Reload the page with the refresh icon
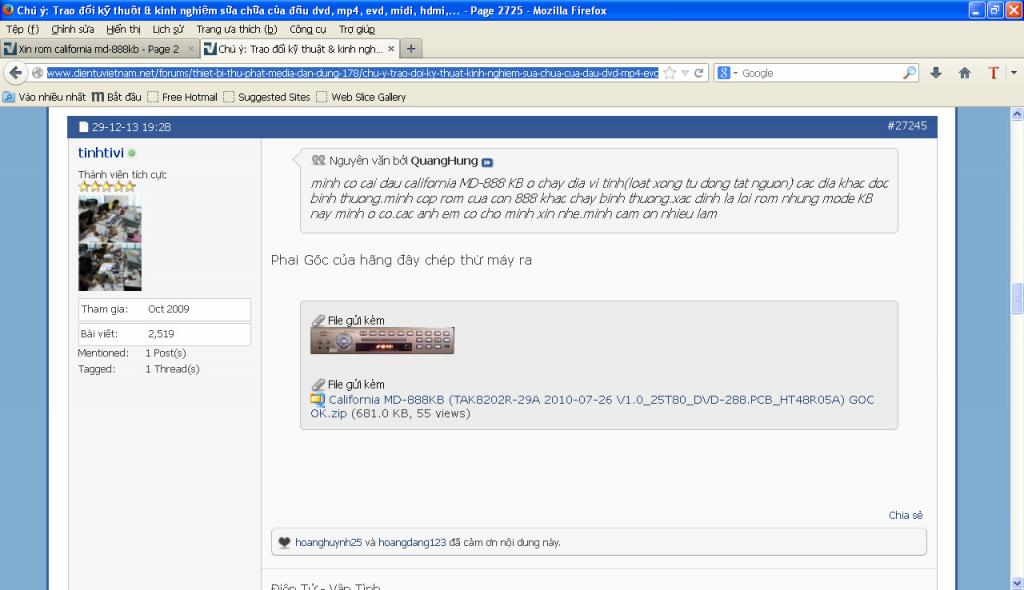Screen dimensions: 1024x590 click(x=698, y=73)
